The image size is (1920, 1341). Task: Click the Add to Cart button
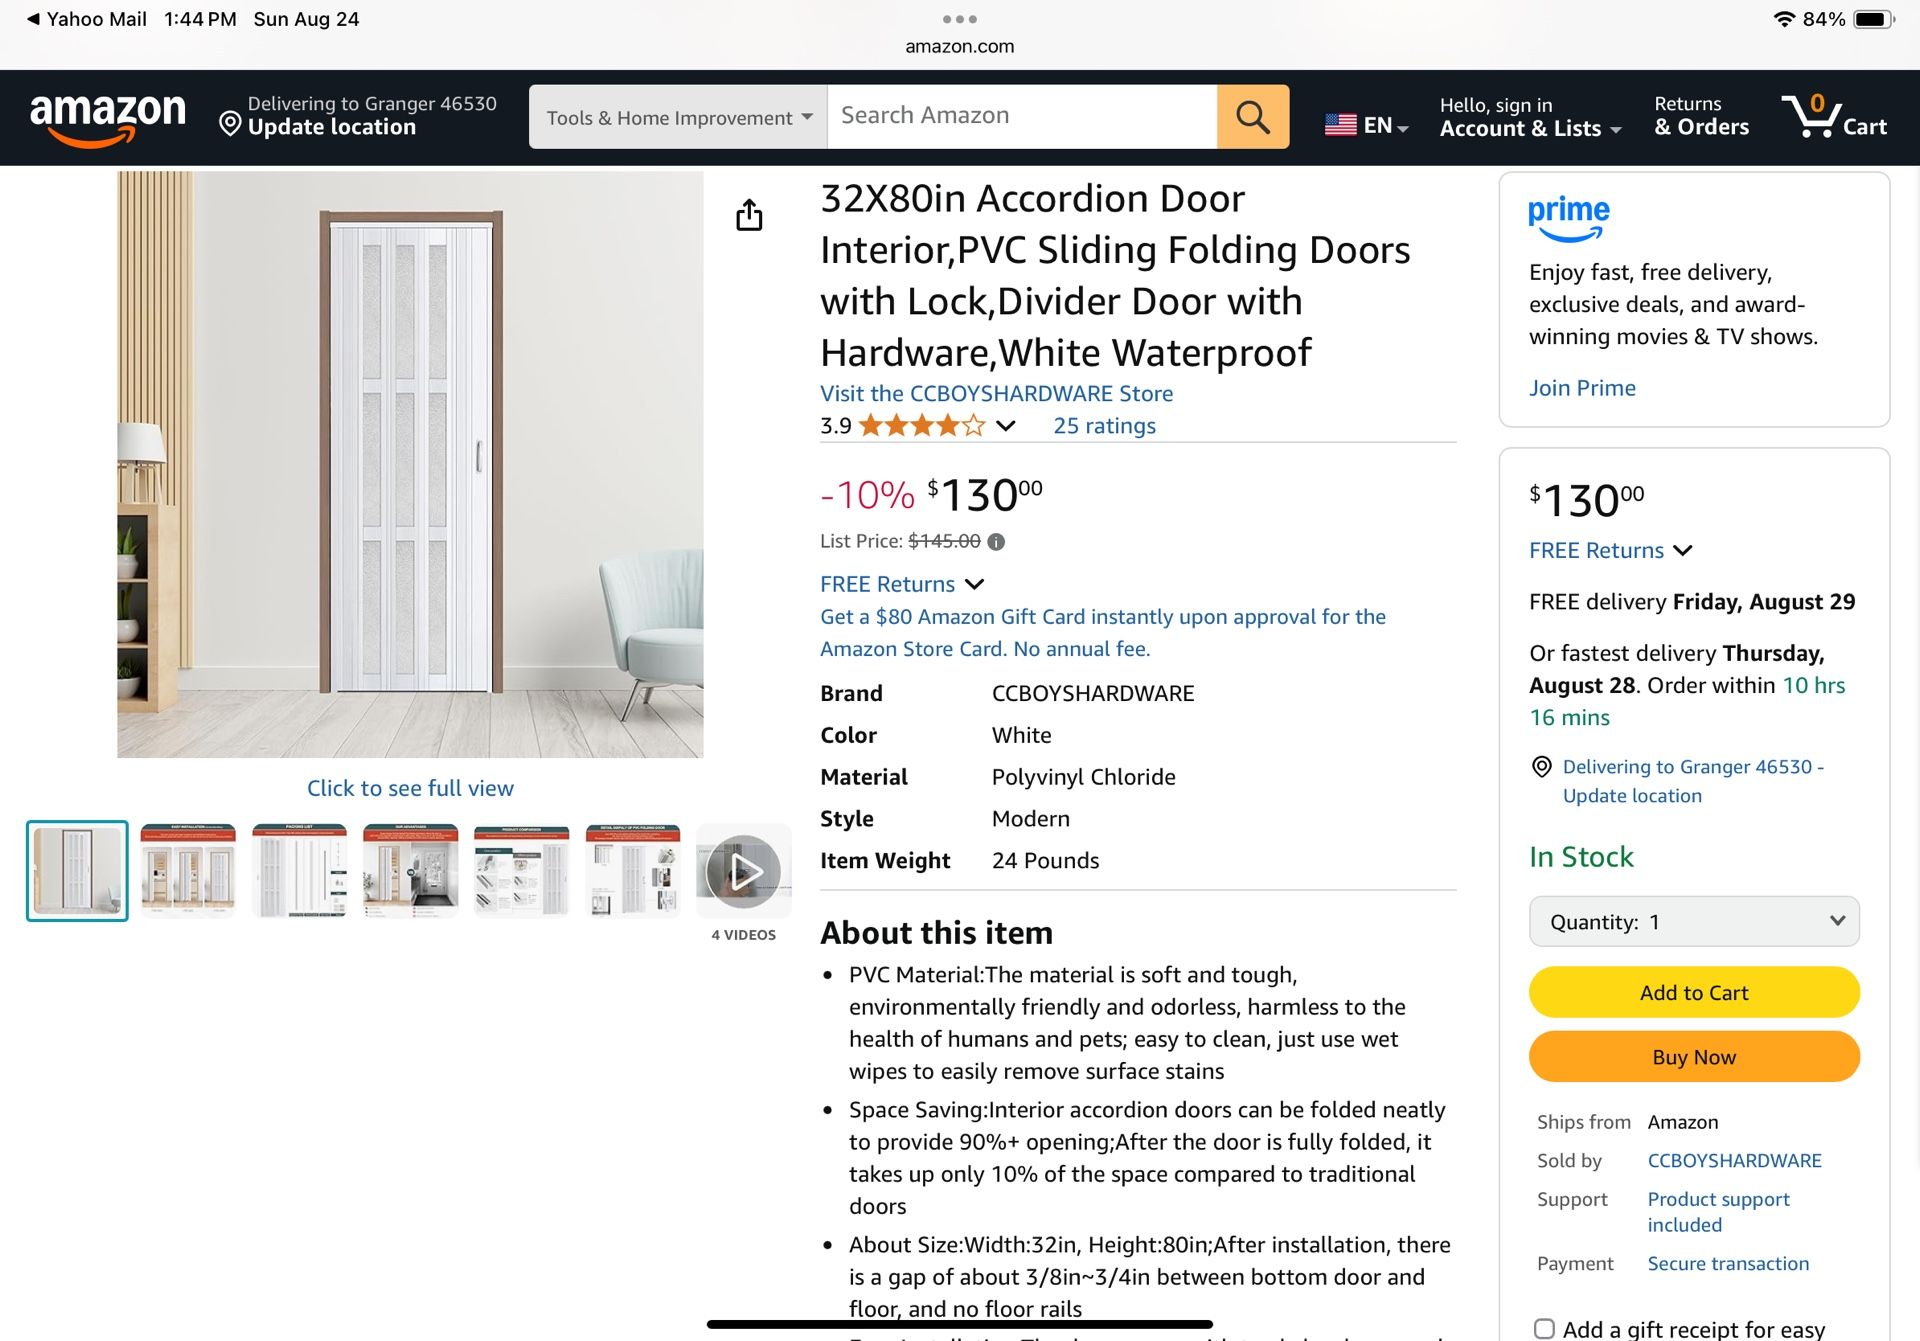pyautogui.click(x=1694, y=993)
